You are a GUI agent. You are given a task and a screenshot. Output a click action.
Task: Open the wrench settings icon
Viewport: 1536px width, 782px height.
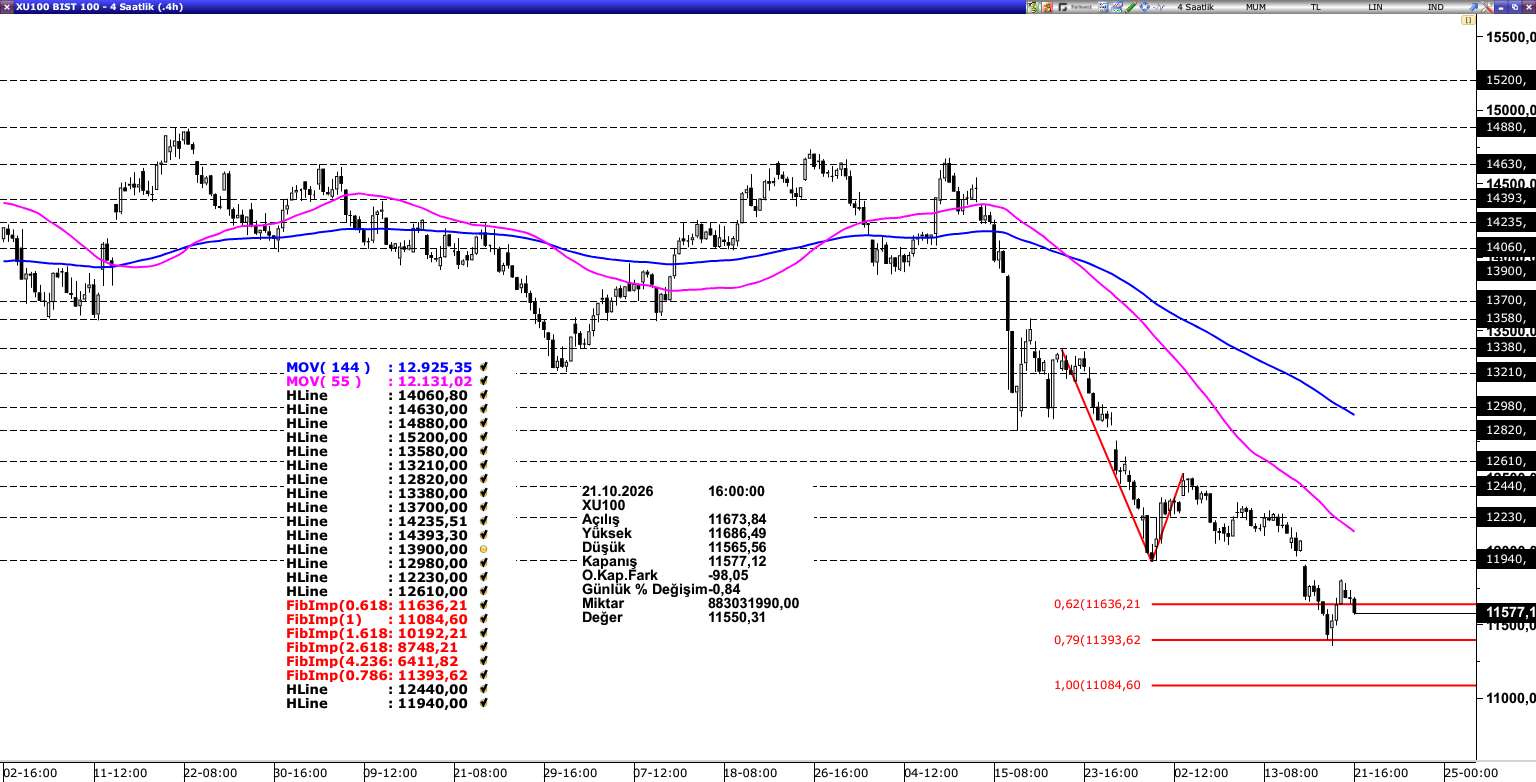[x=1487, y=7]
